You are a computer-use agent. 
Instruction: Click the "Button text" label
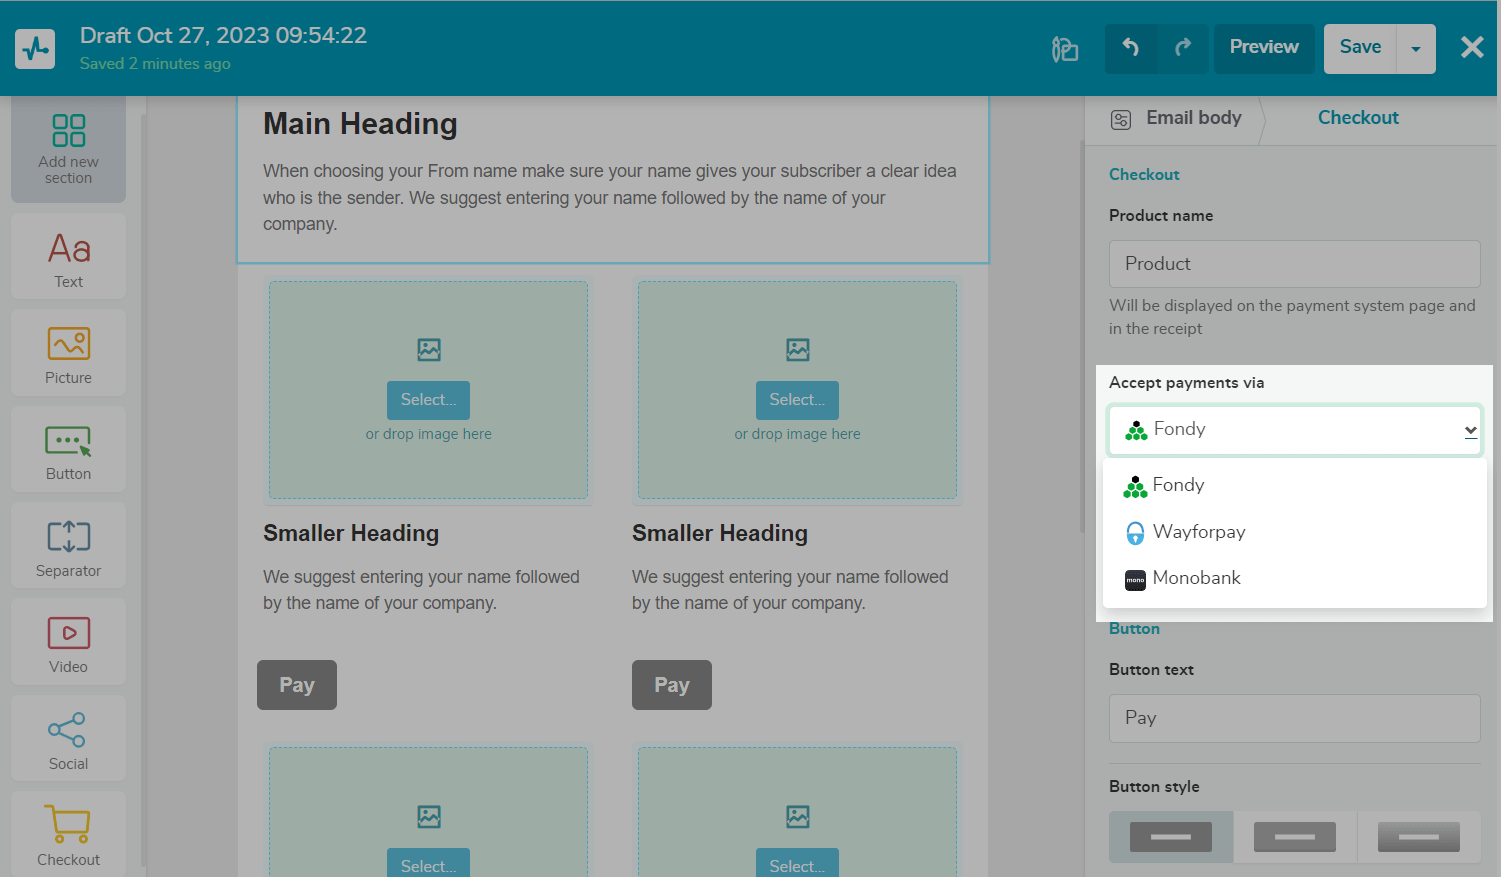click(1151, 670)
